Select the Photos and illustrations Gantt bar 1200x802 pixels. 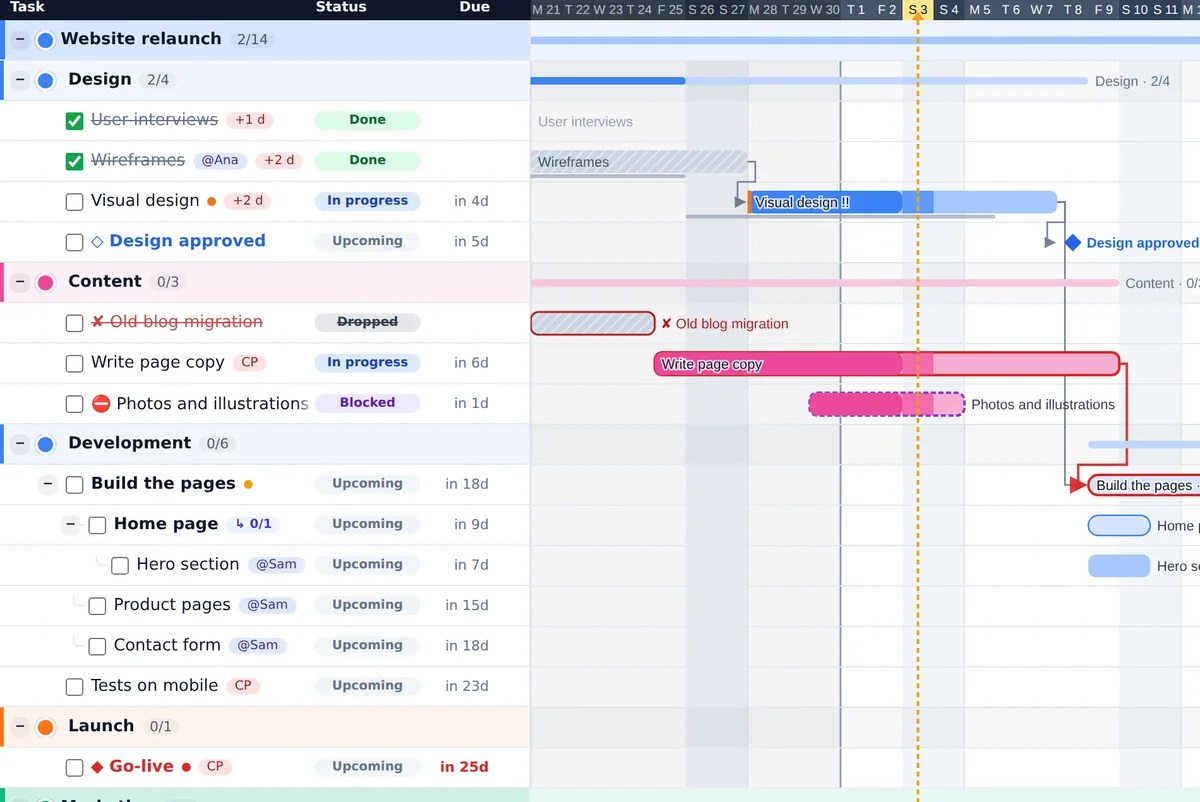tap(886, 404)
